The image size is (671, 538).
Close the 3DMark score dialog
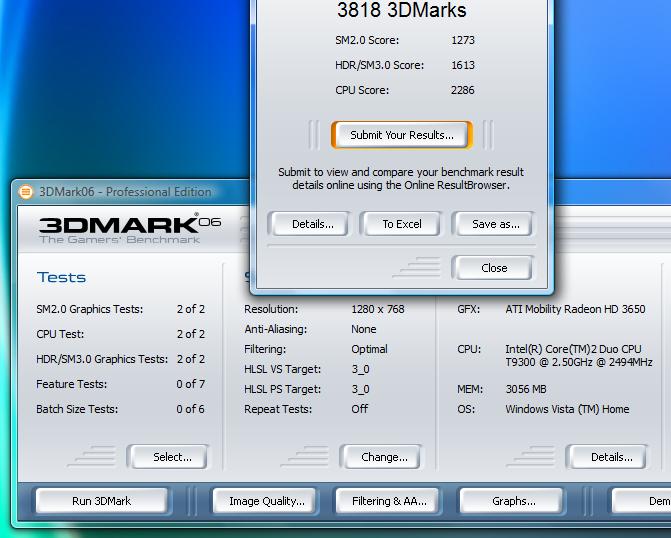point(493,268)
